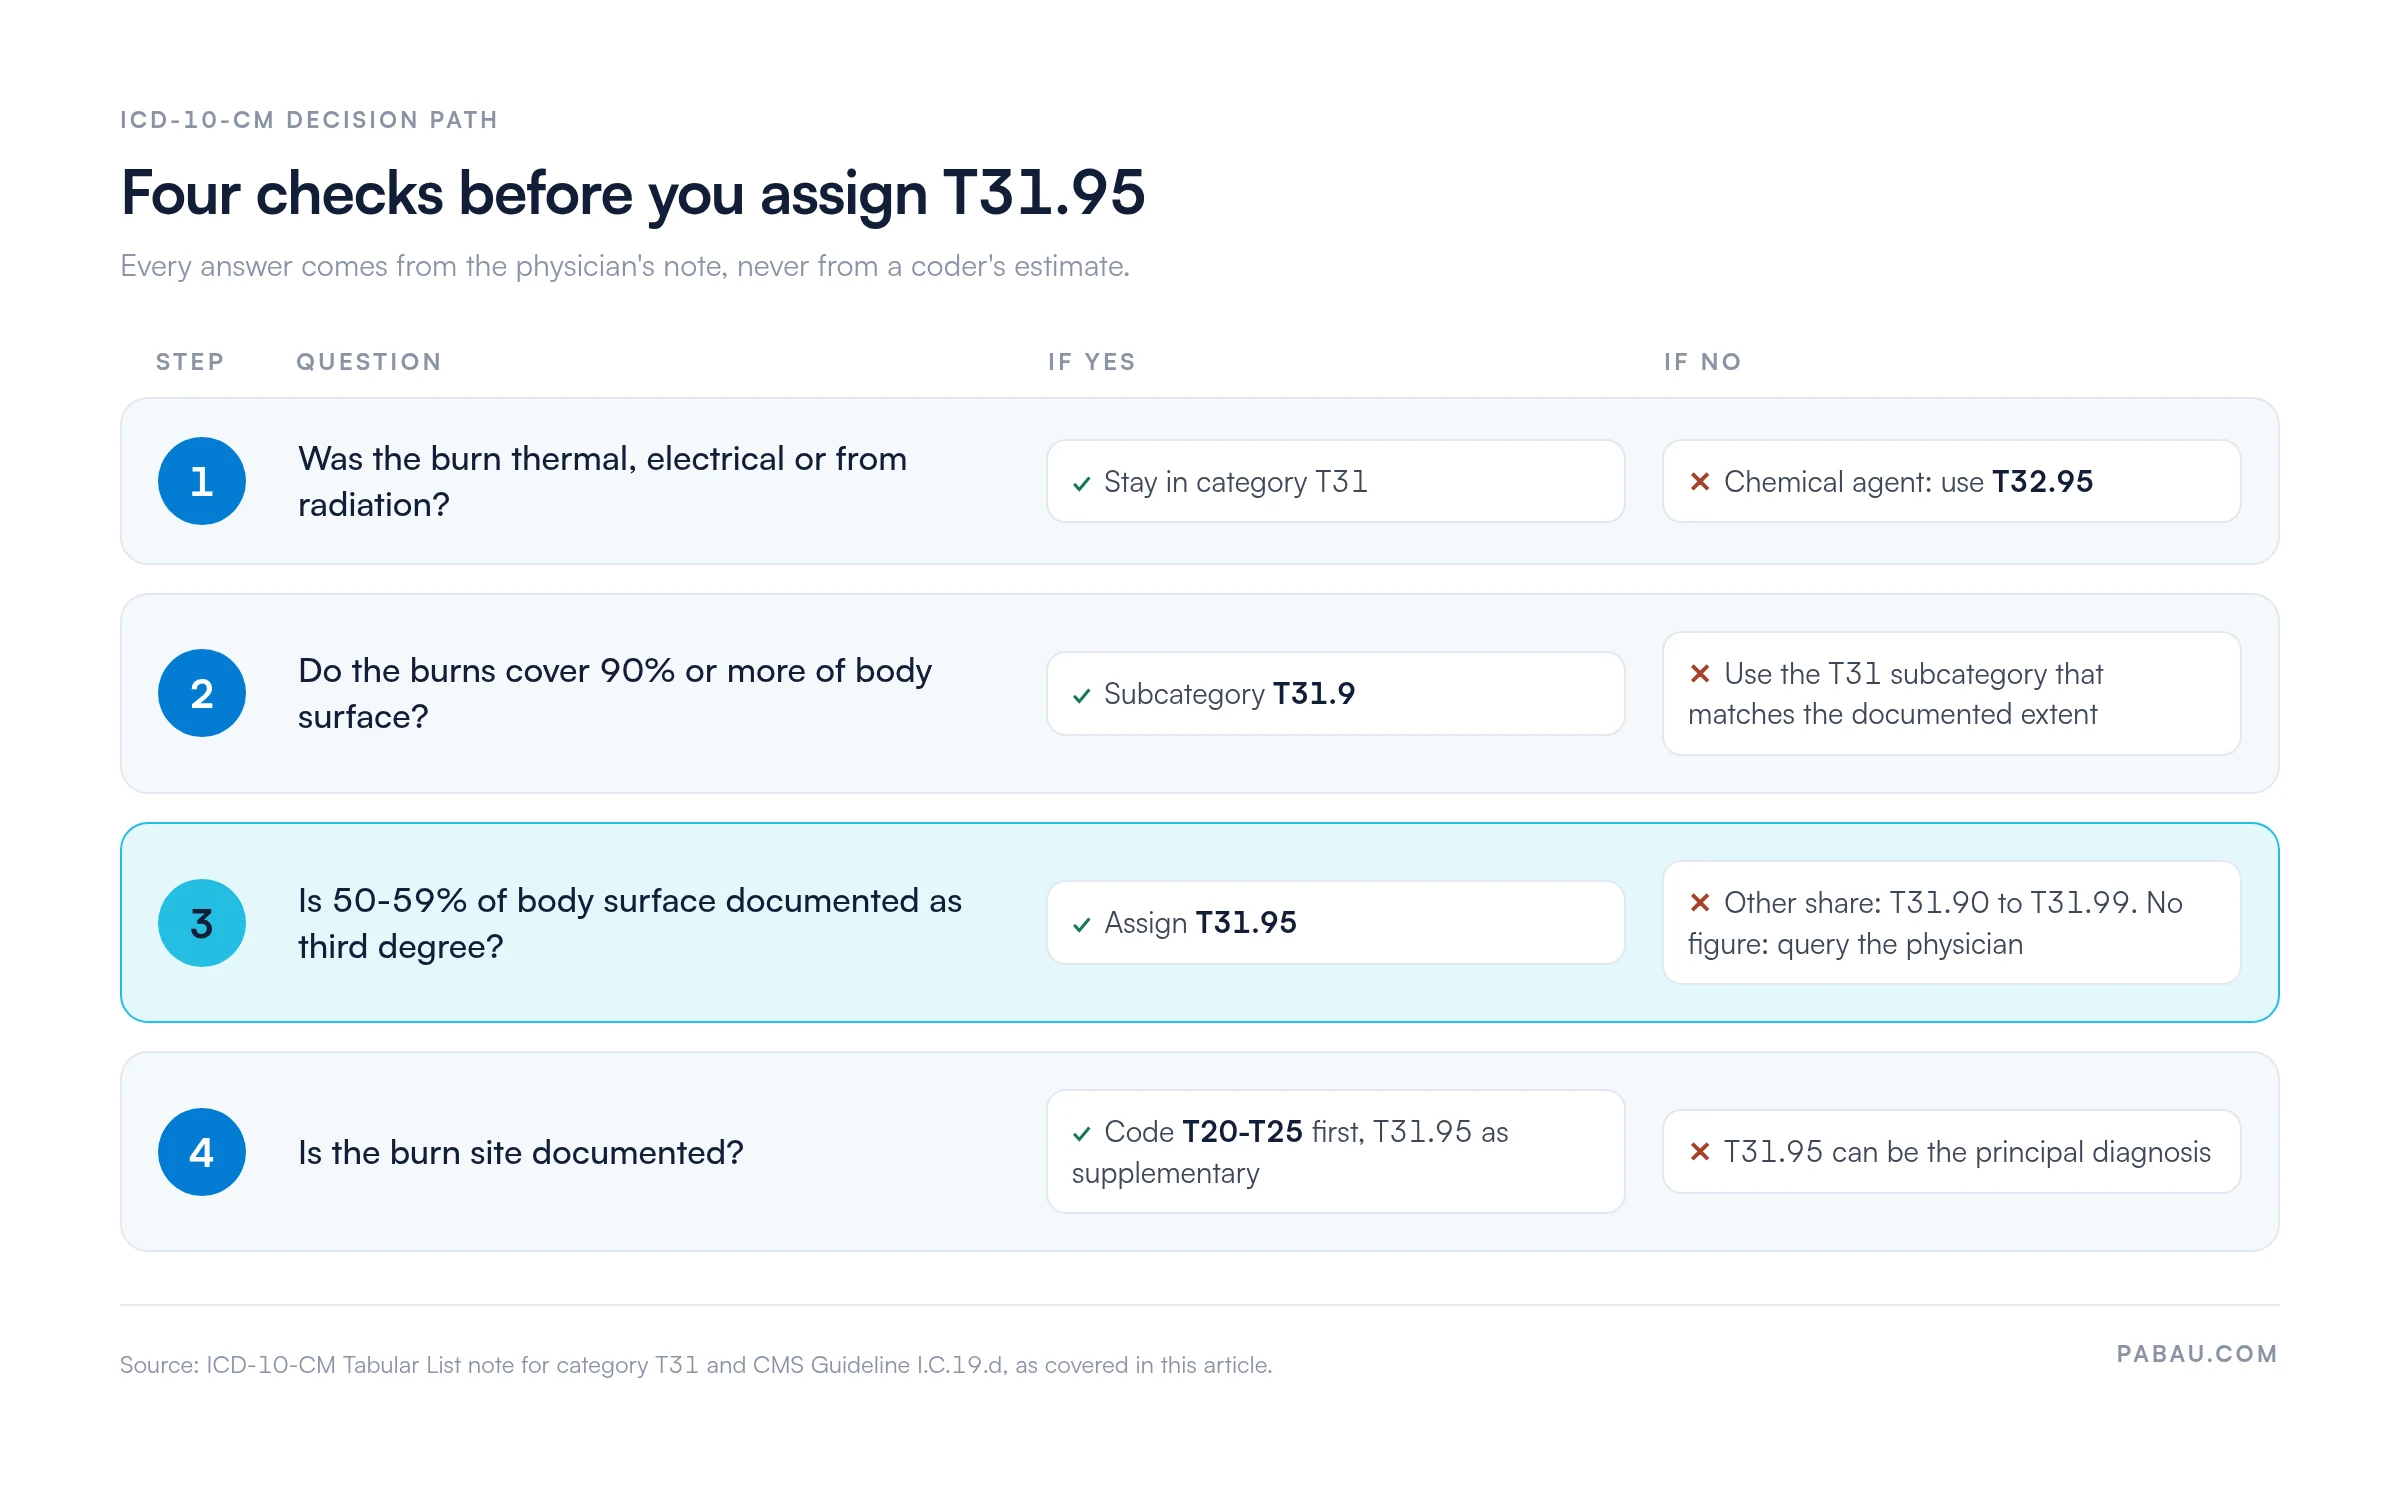Image resolution: width=2400 pixels, height=1498 pixels.
Task: Click 'Is the burn site documented?' question
Action: click(x=520, y=1152)
